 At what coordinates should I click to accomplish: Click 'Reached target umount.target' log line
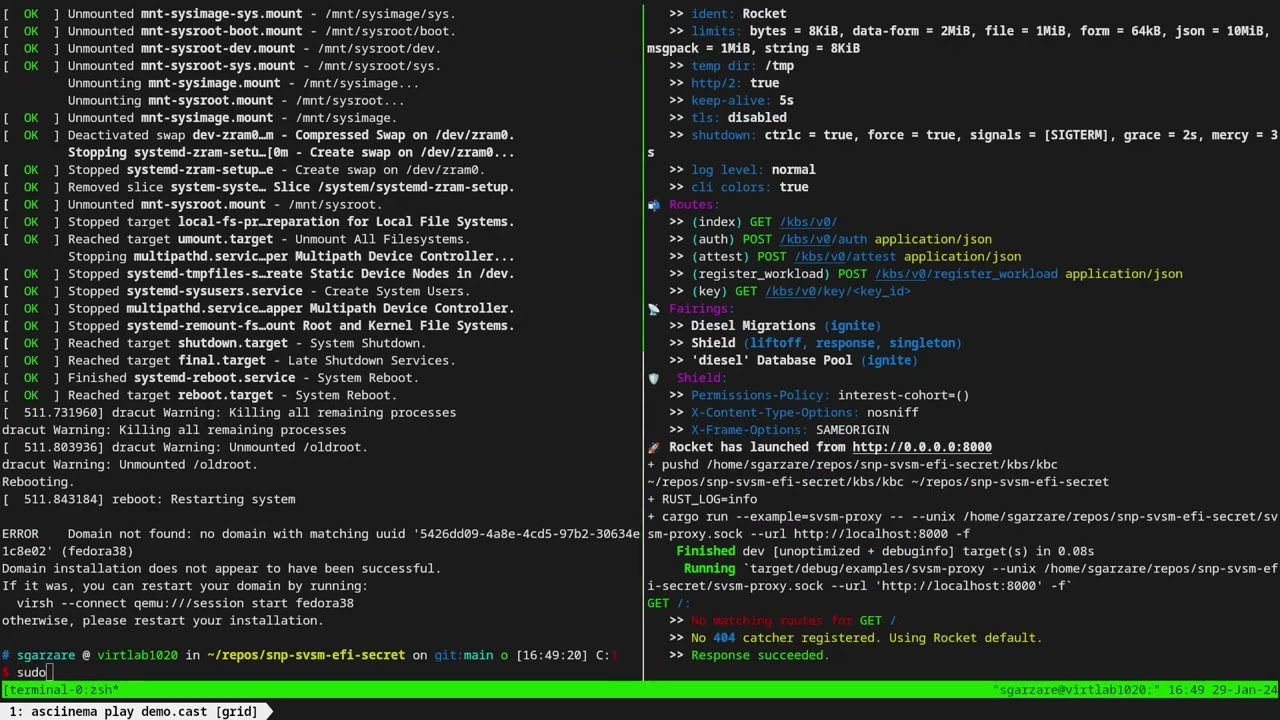point(236,239)
